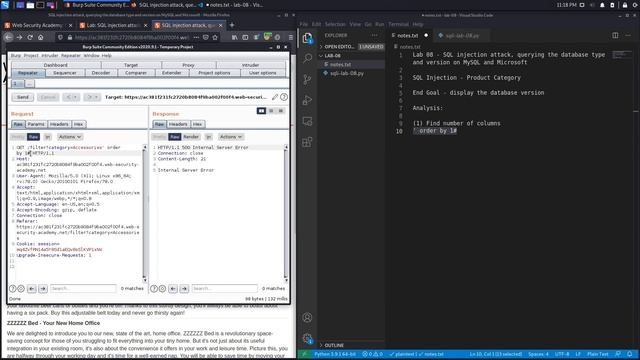Click the Request pane search field
Screen dimensions: 640x360
(x=83, y=289)
